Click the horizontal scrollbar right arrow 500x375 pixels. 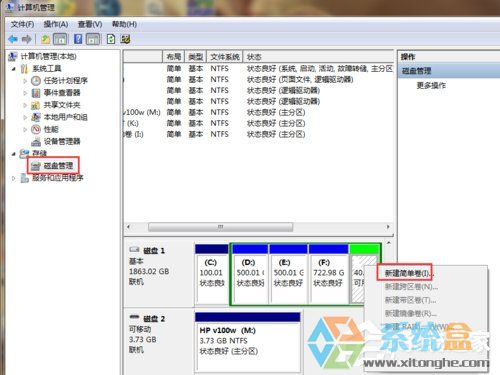[388, 227]
